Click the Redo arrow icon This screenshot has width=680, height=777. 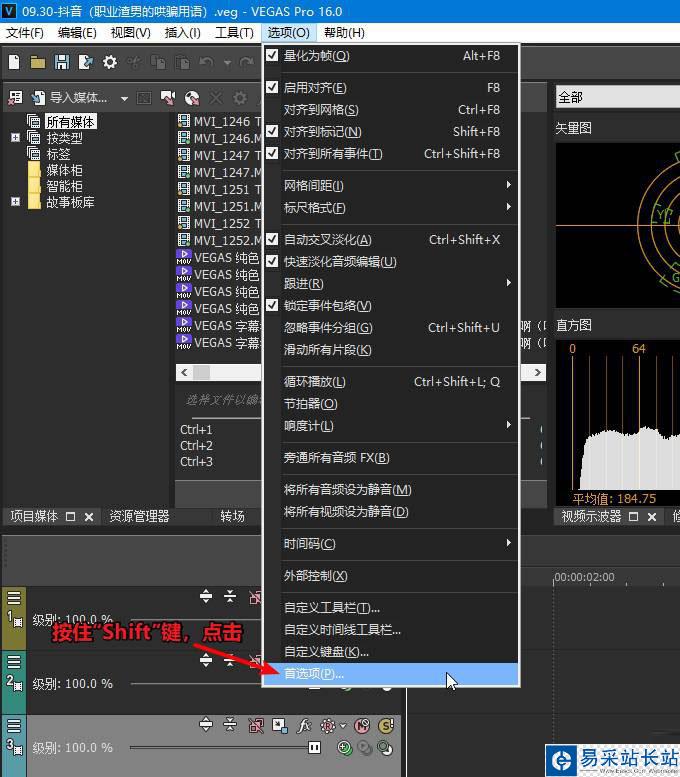tap(246, 62)
